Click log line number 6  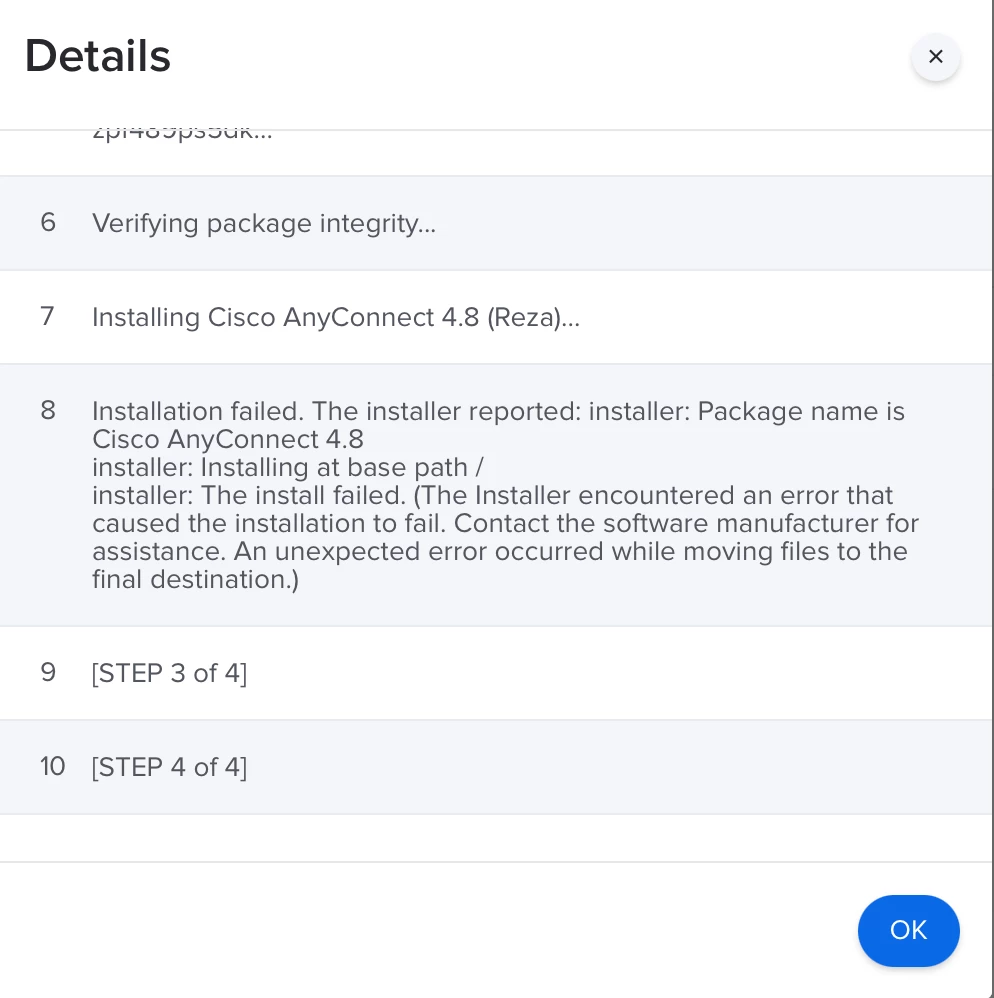pyautogui.click(x=48, y=223)
